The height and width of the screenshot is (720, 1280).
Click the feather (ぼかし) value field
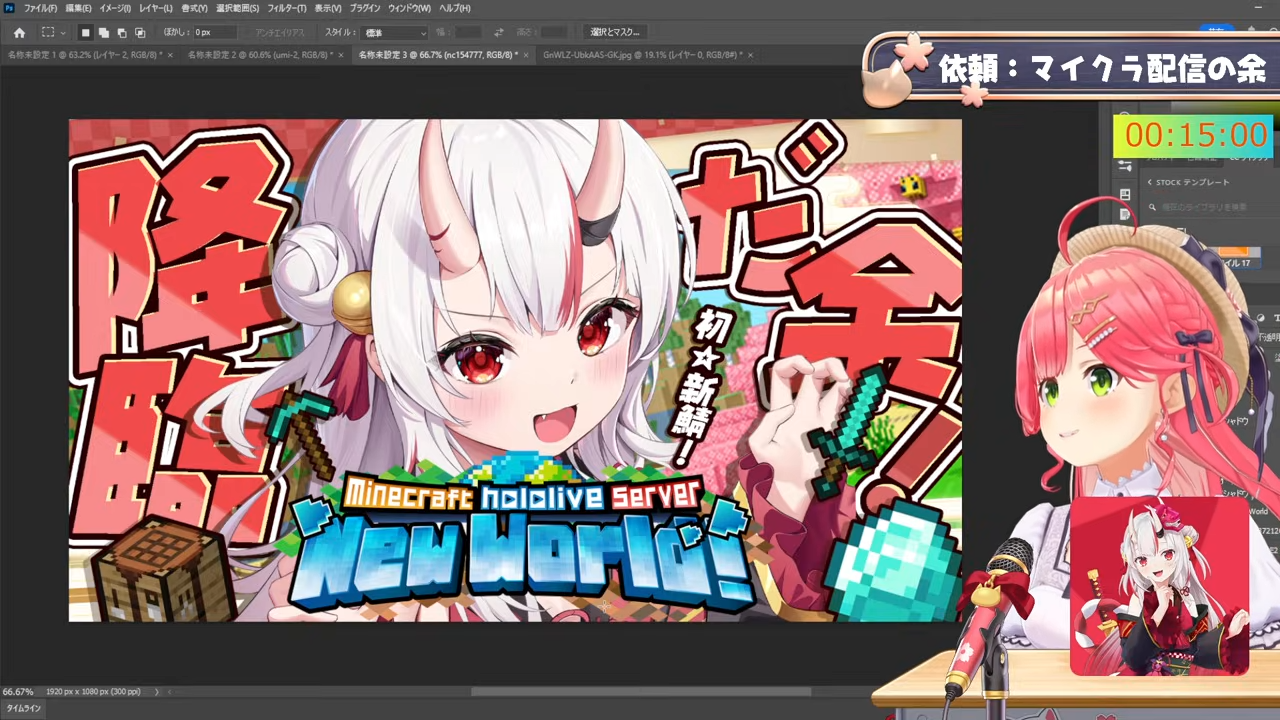(214, 33)
